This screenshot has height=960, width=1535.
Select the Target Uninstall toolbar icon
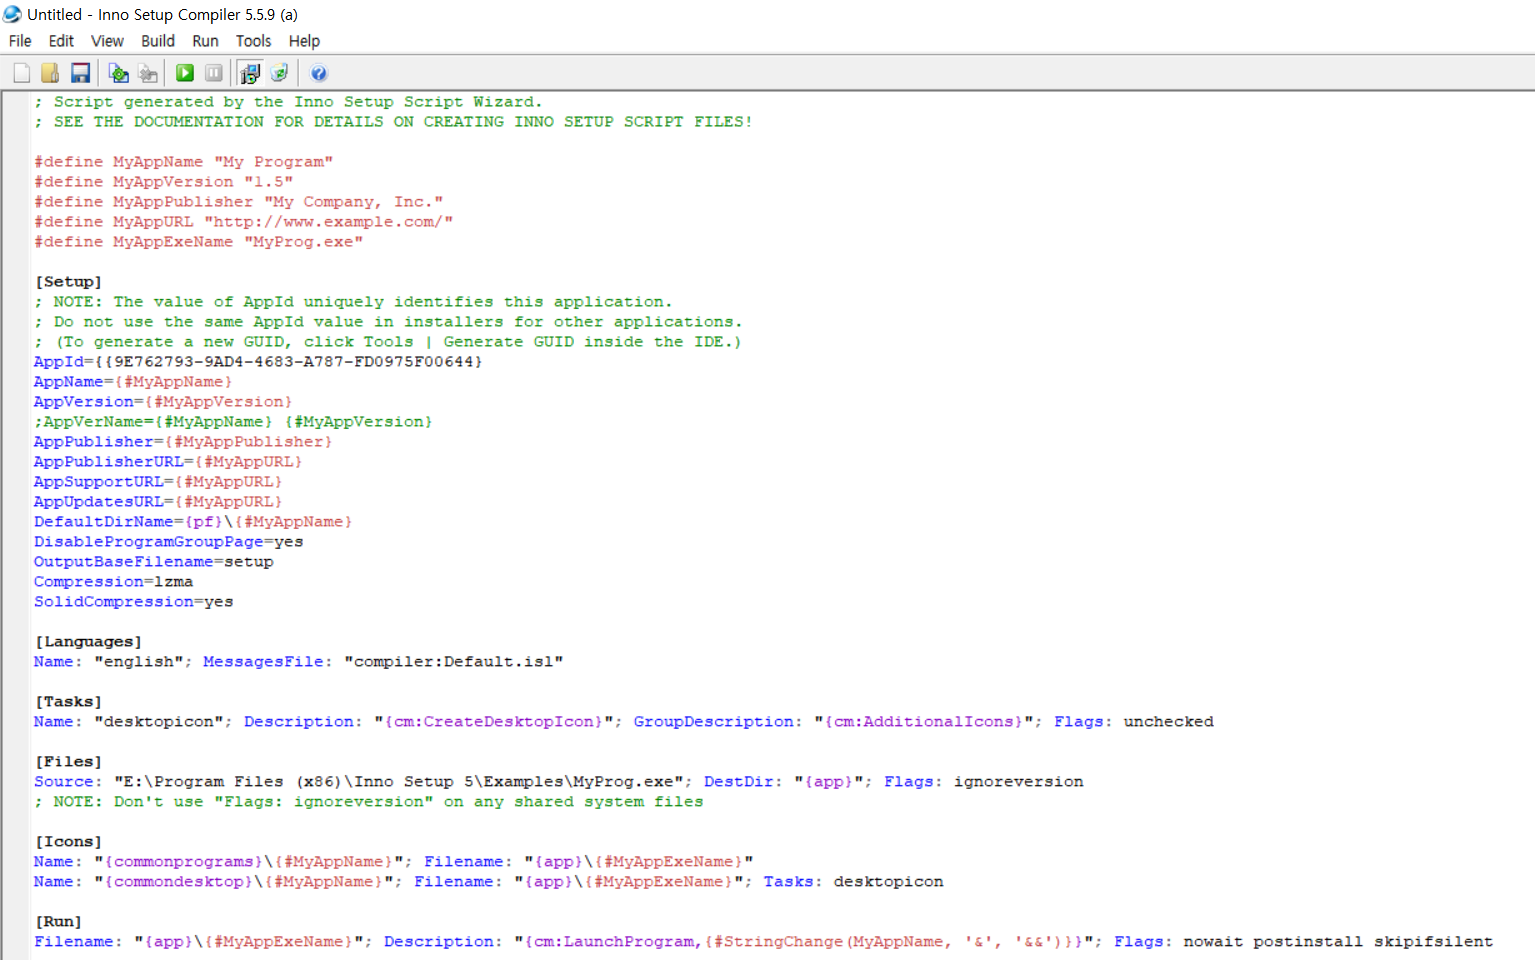pos(279,73)
